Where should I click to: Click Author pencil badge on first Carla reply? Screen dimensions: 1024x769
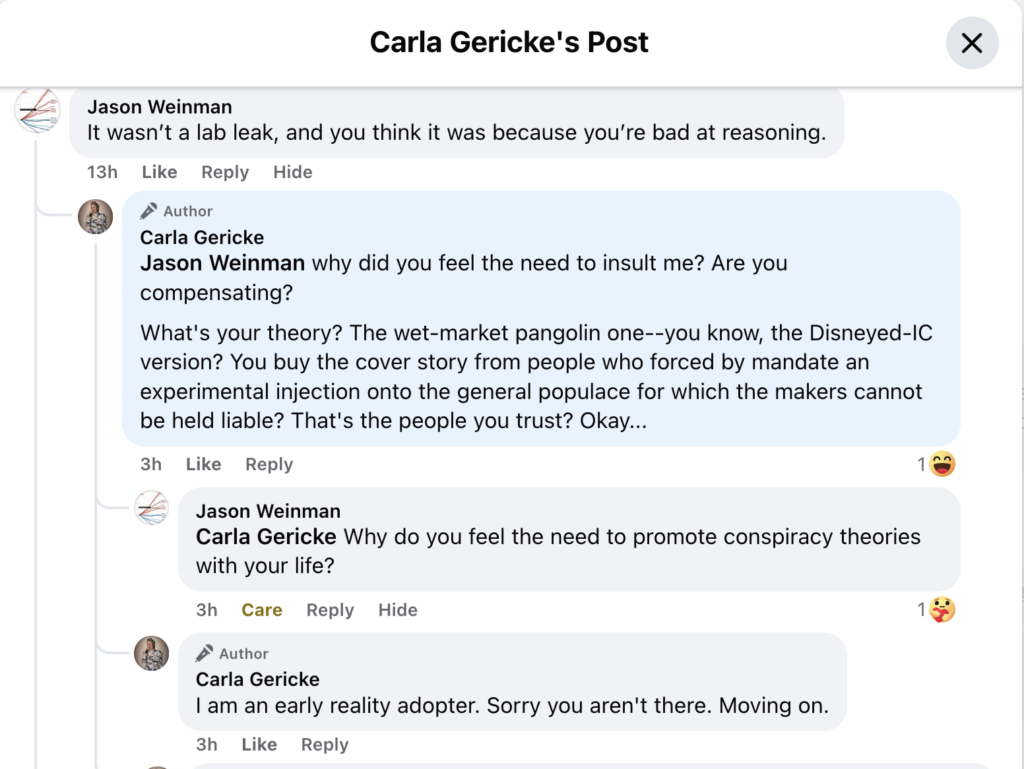149,211
